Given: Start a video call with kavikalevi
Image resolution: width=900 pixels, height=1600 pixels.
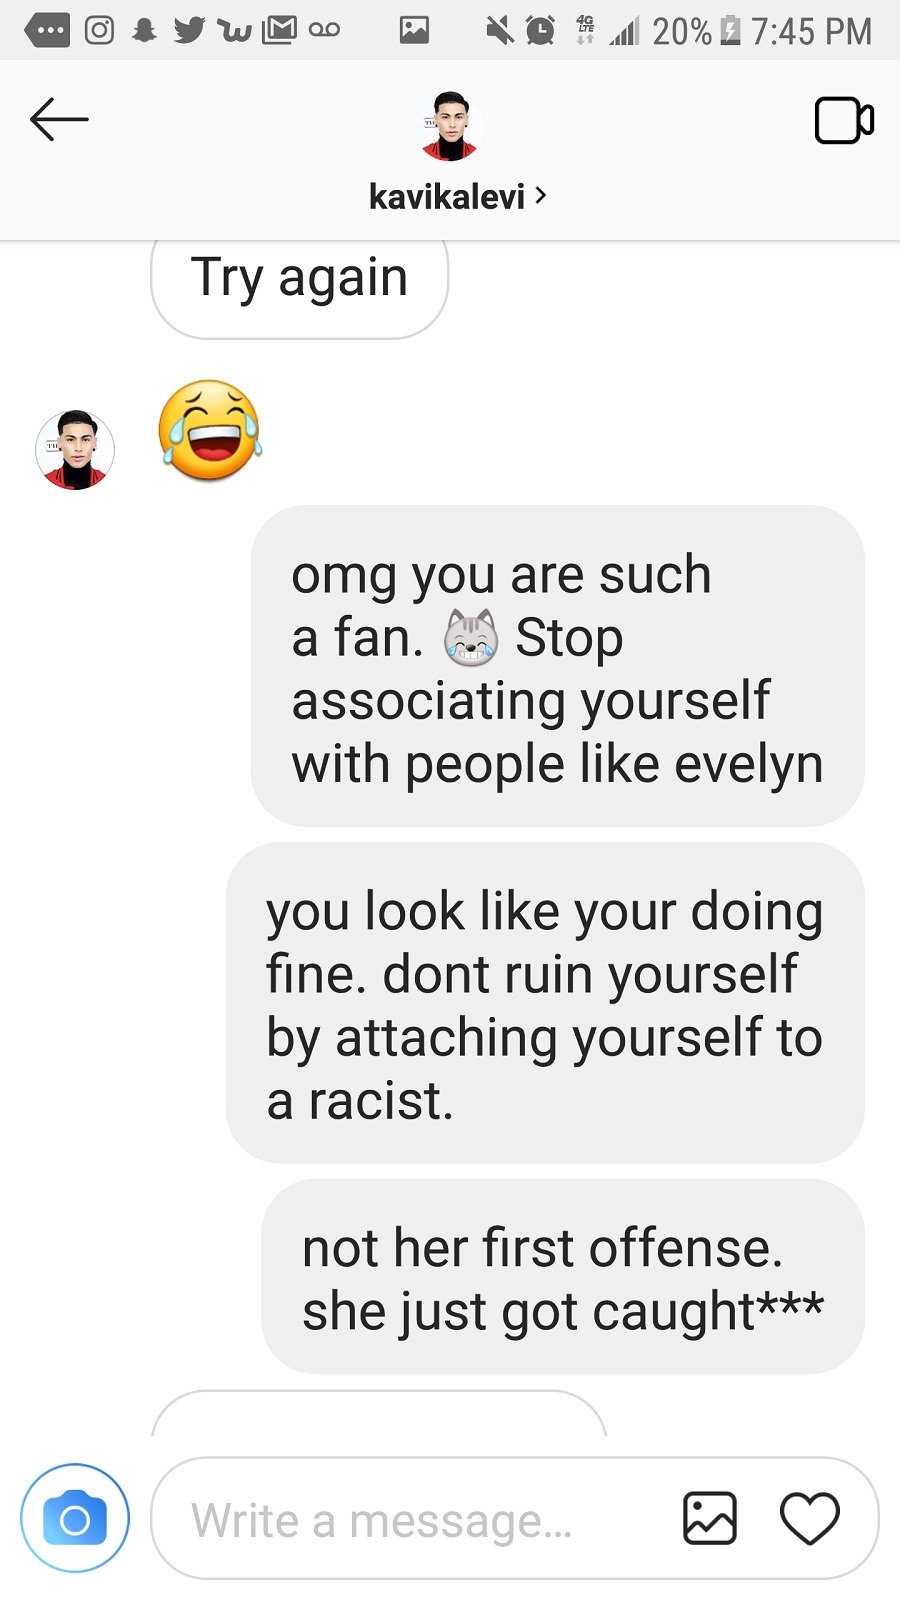Looking at the screenshot, I should [844, 121].
